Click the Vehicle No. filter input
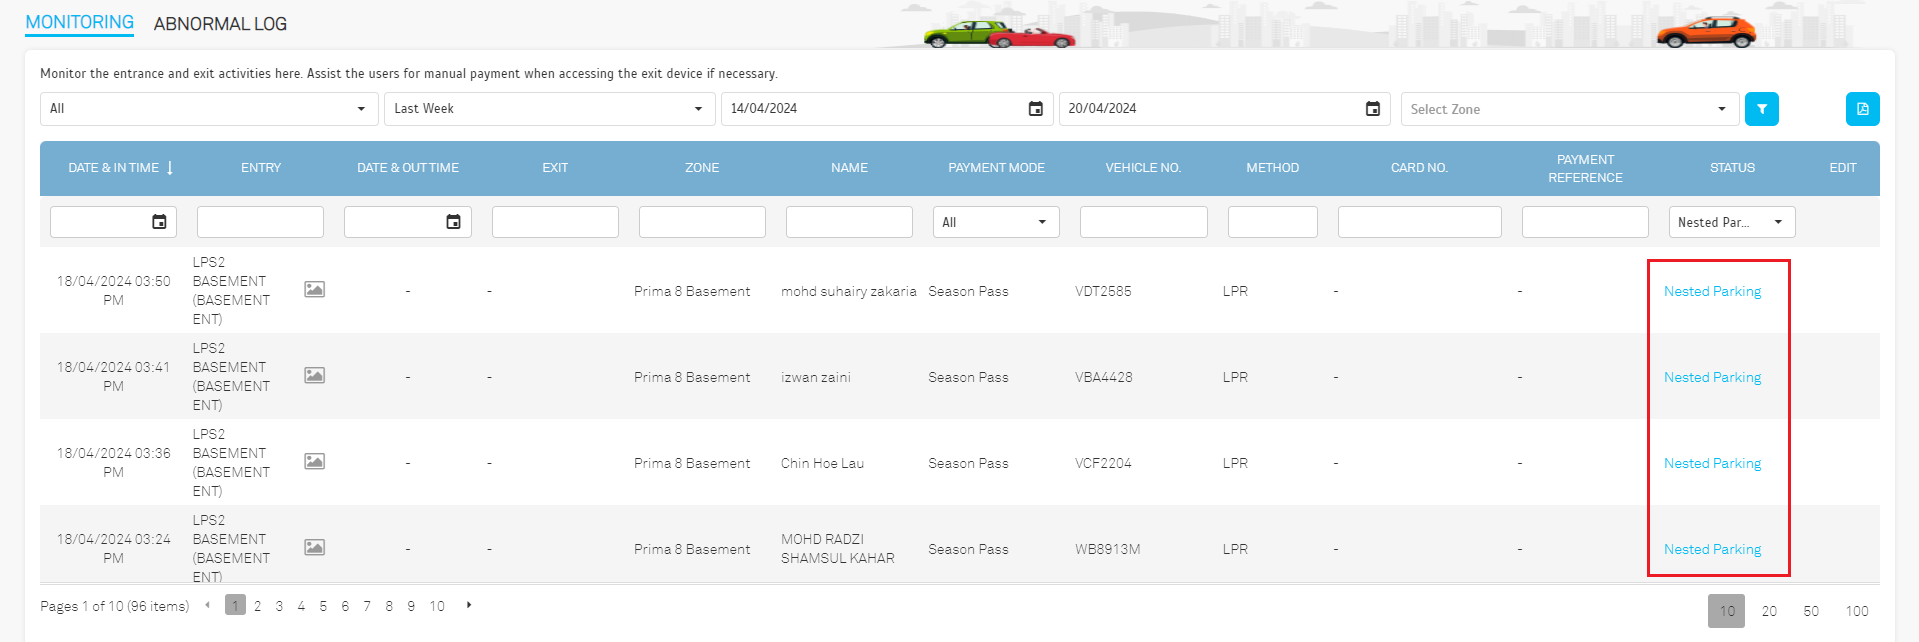The image size is (1919, 642). tap(1143, 222)
